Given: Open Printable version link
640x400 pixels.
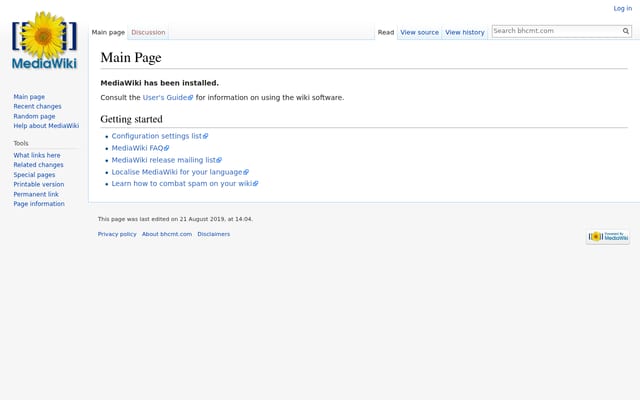Looking at the screenshot, I should [x=39, y=184].
